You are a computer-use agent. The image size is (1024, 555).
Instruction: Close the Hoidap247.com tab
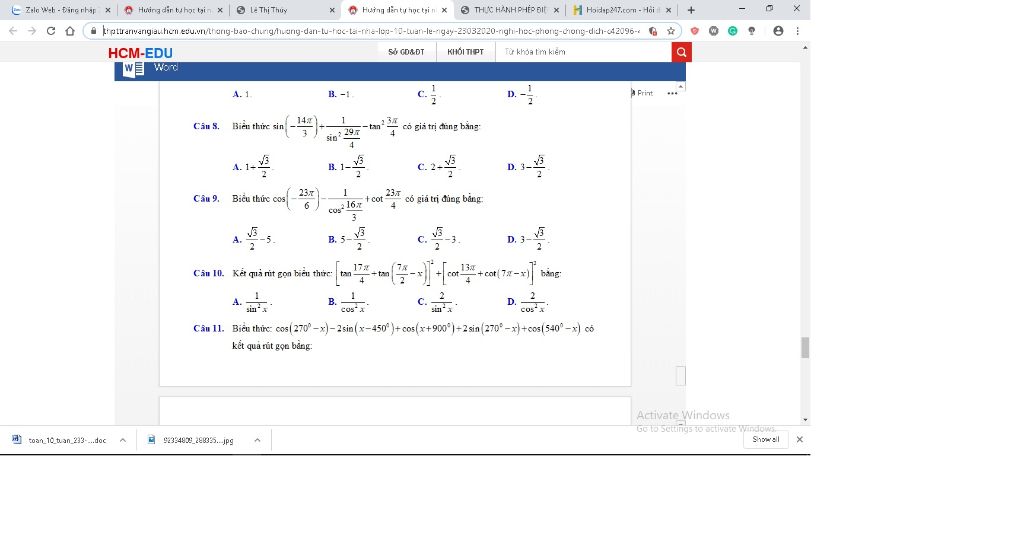coord(668,10)
